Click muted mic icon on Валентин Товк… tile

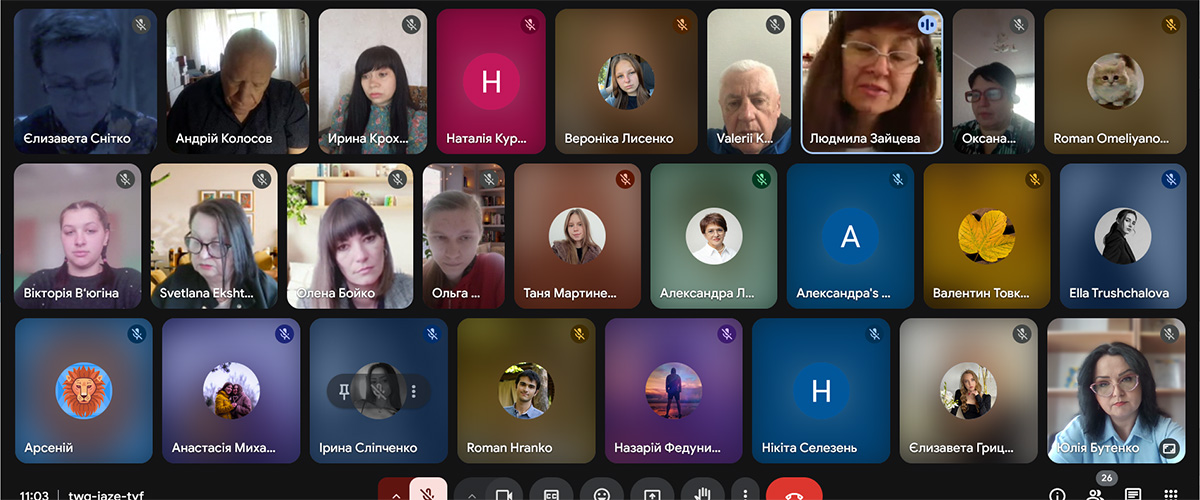click(1034, 179)
